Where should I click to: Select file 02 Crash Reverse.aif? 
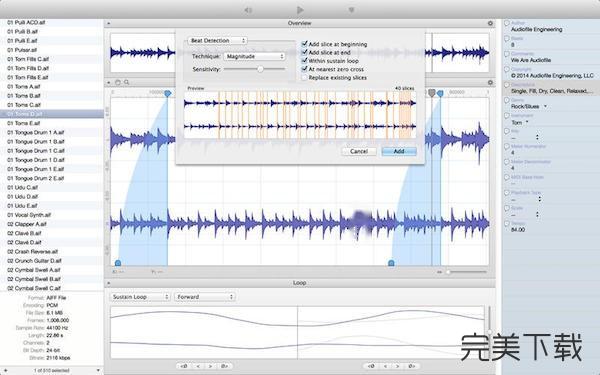pyautogui.click(x=52, y=252)
